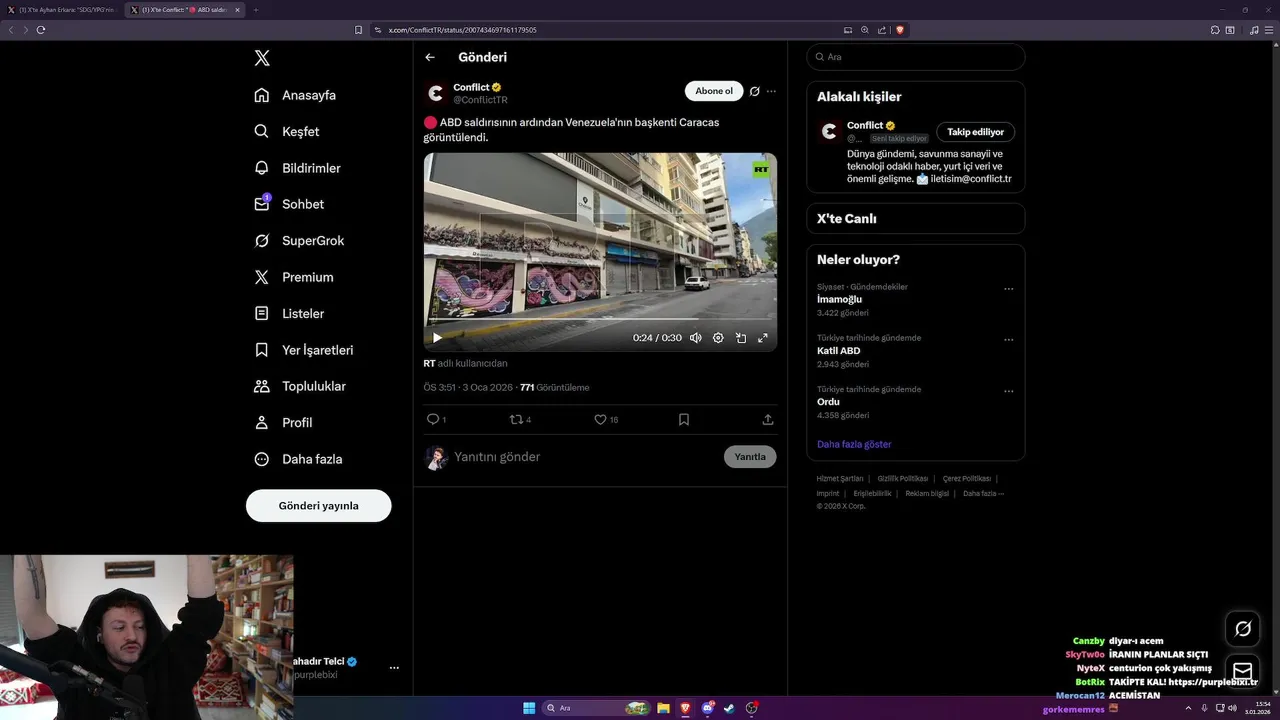
Task: Click Brave Shields lion icon
Action: [x=900, y=30]
